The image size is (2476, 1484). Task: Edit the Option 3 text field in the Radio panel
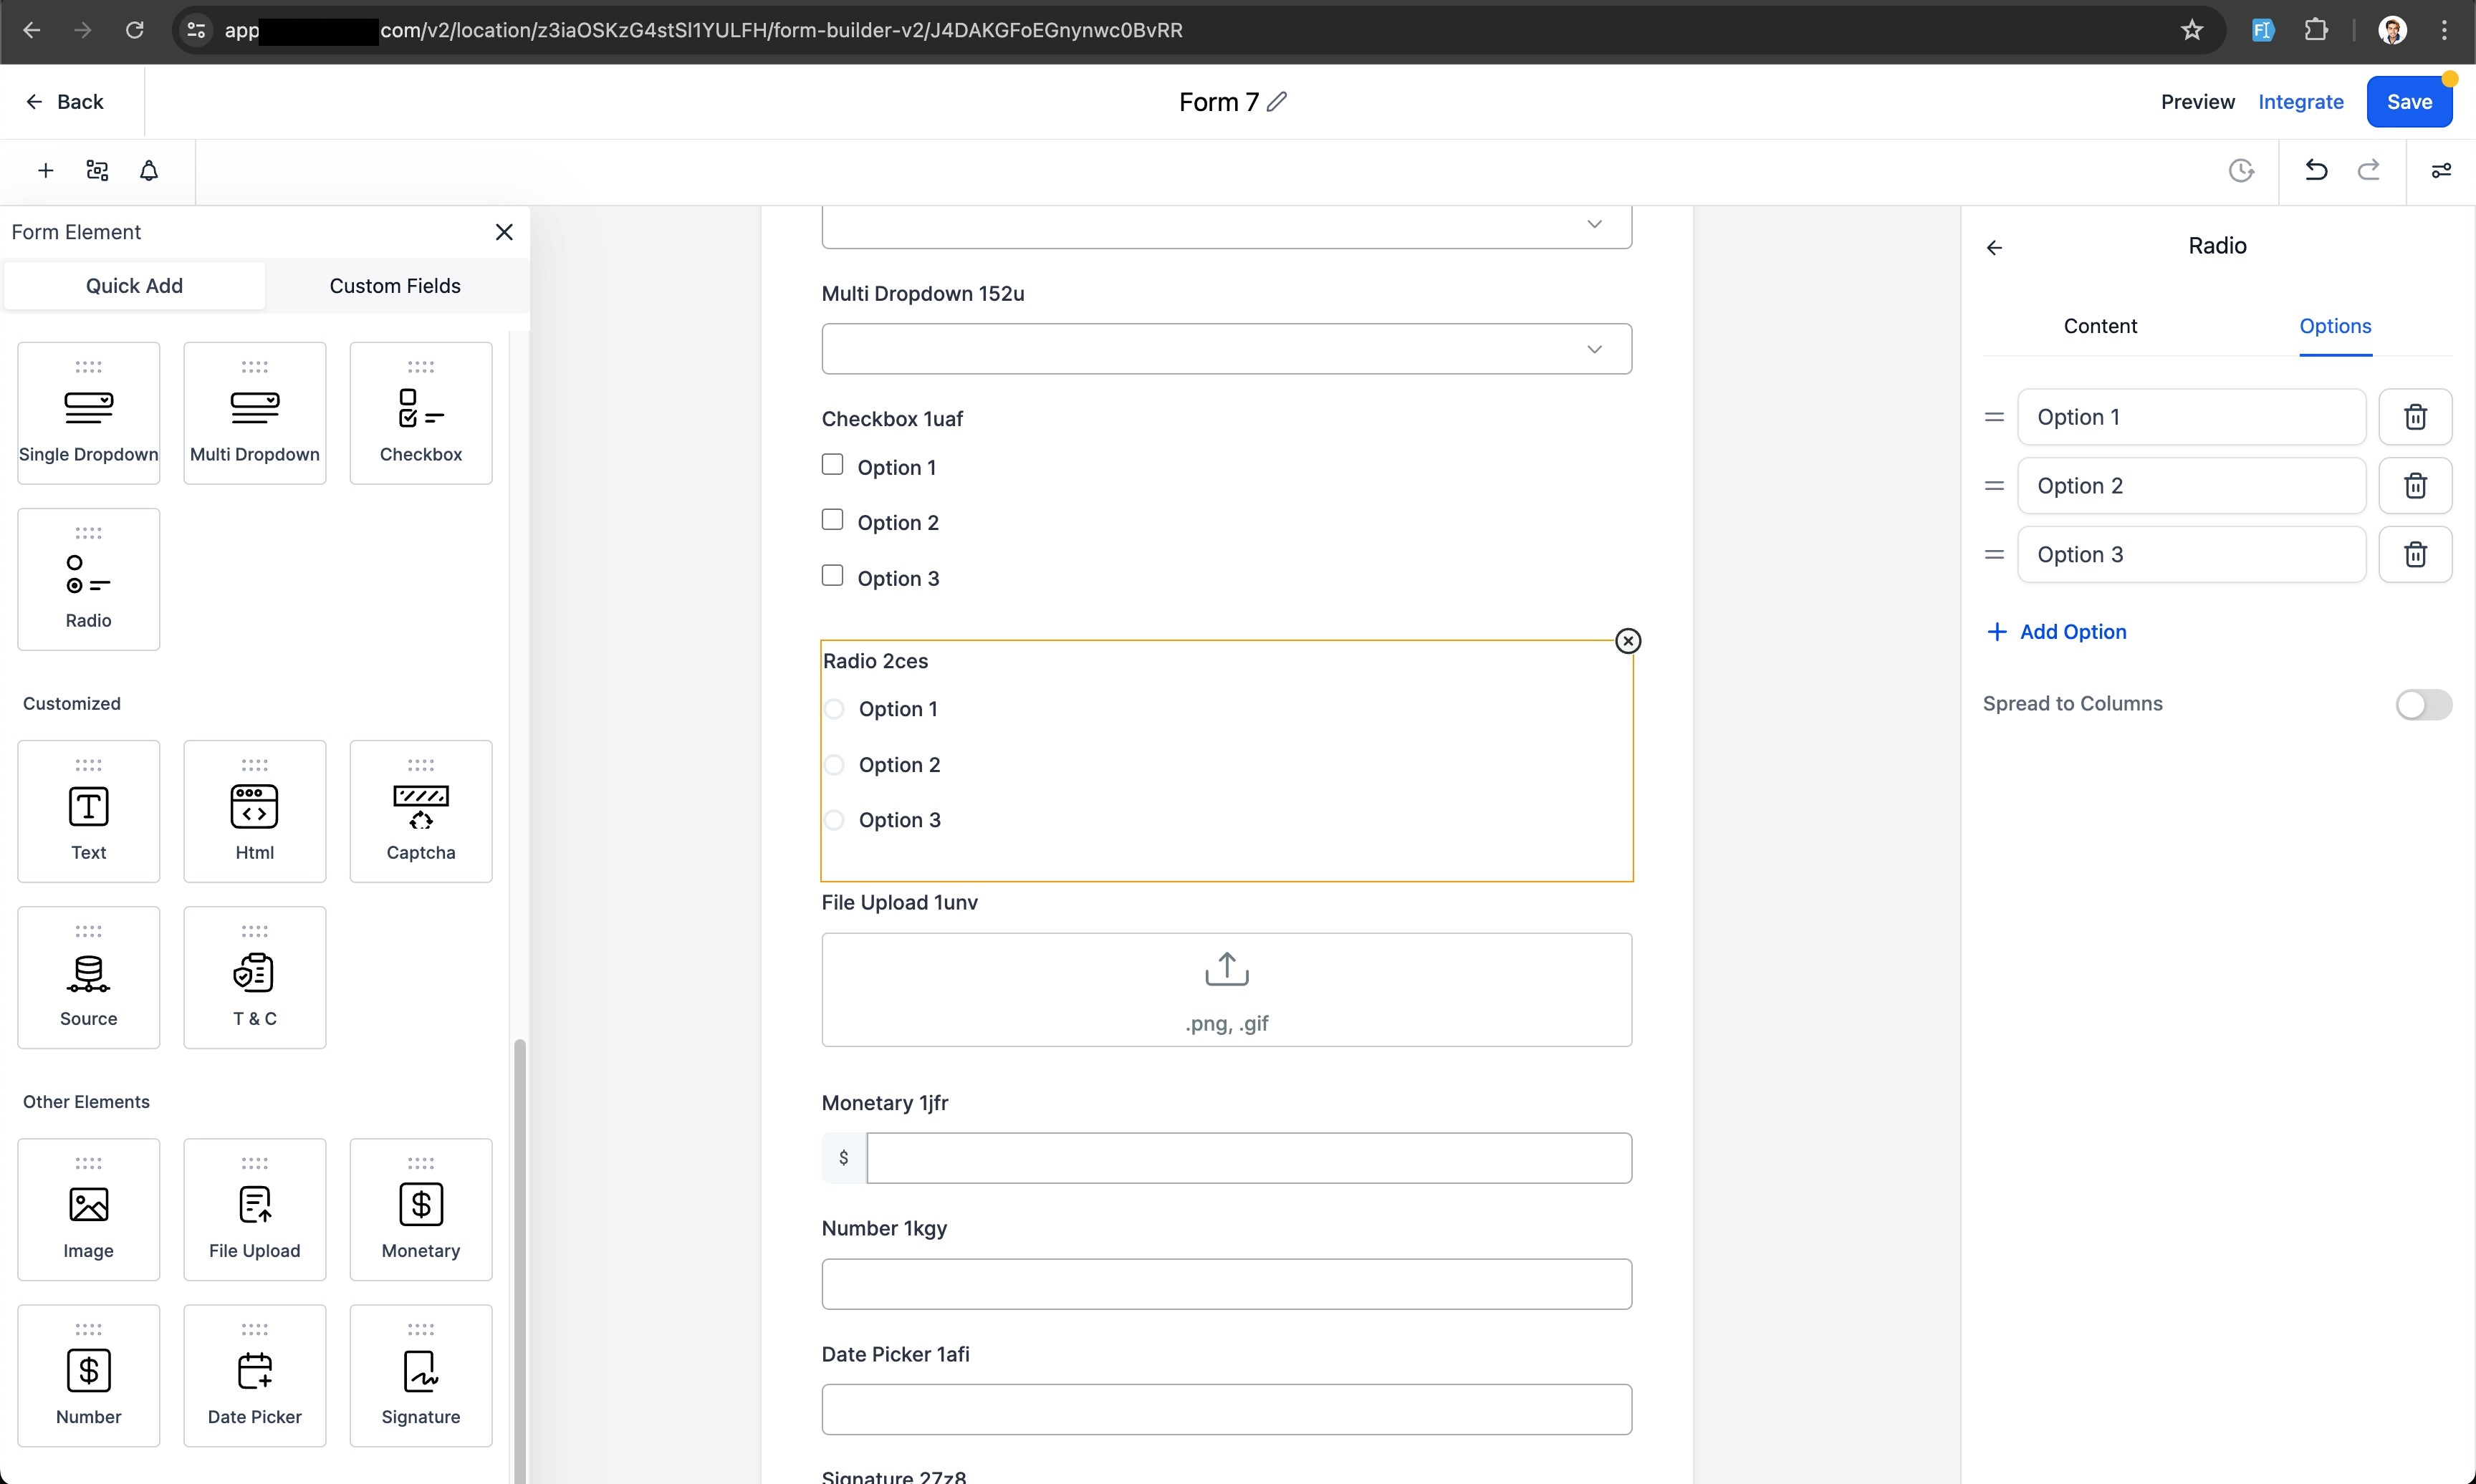tap(2191, 554)
